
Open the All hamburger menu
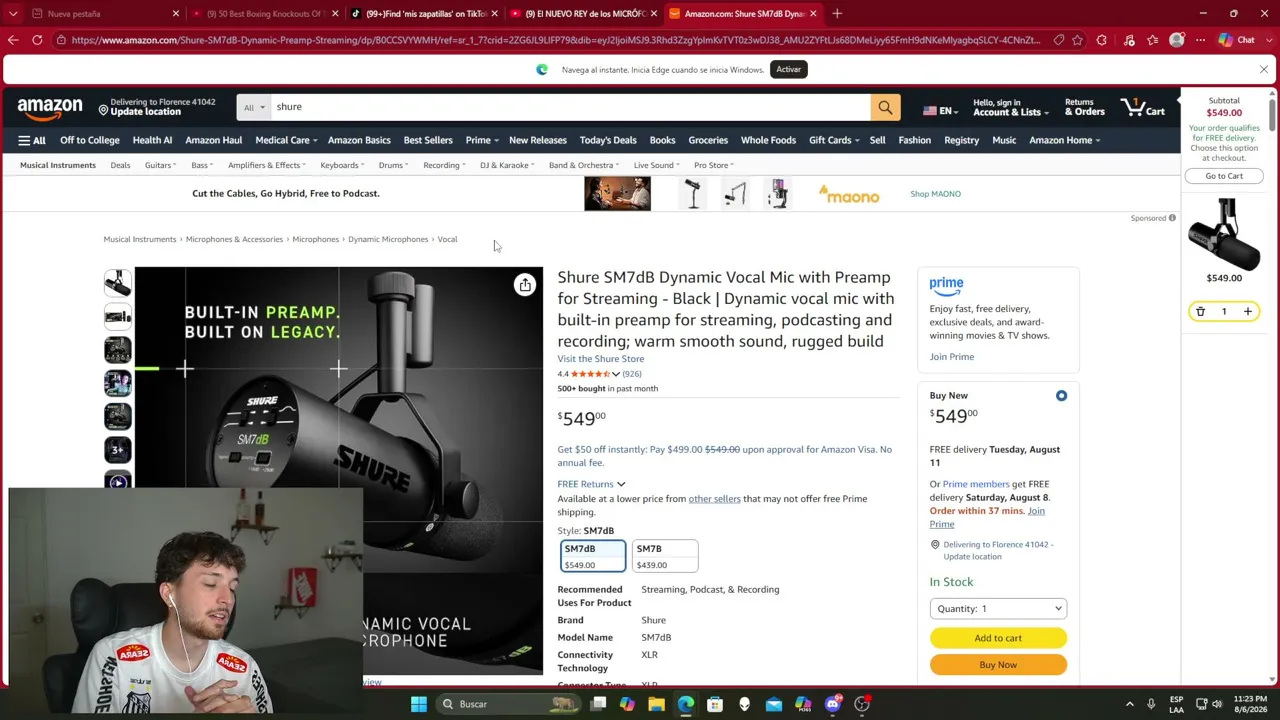pos(32,140)
